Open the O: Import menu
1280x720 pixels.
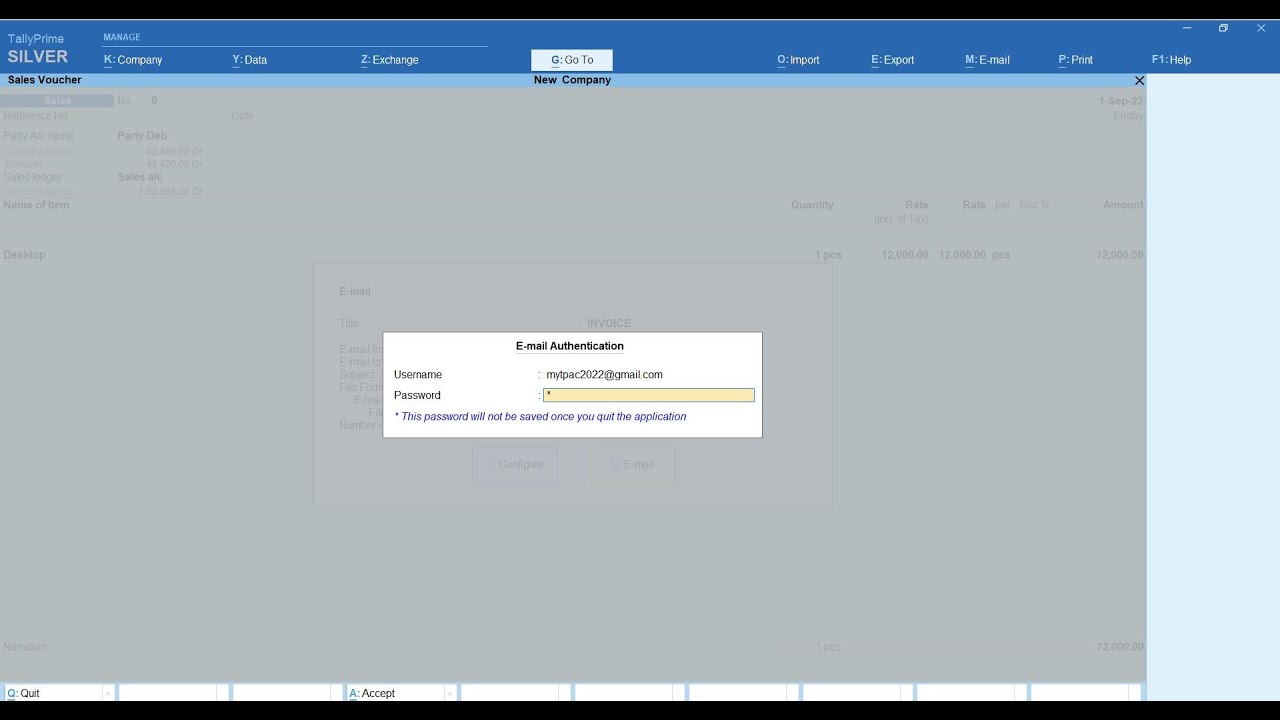(x=798, y=60)
